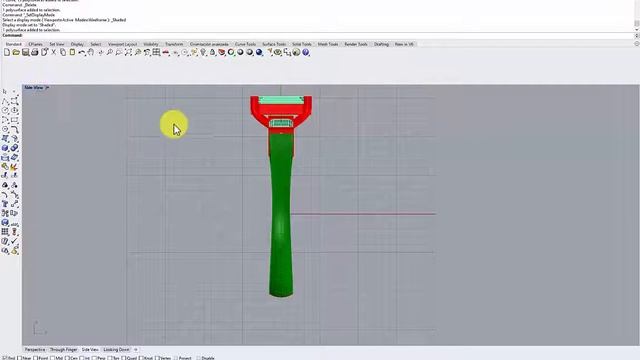Switch to the Display toolbar tab
The width and height of the screenshot is (640, 360).
coord(77,44)
